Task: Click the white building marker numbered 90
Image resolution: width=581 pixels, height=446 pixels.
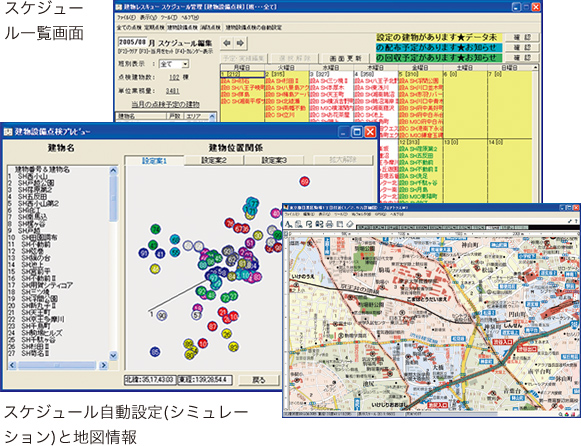Action: tap(162, 316)
